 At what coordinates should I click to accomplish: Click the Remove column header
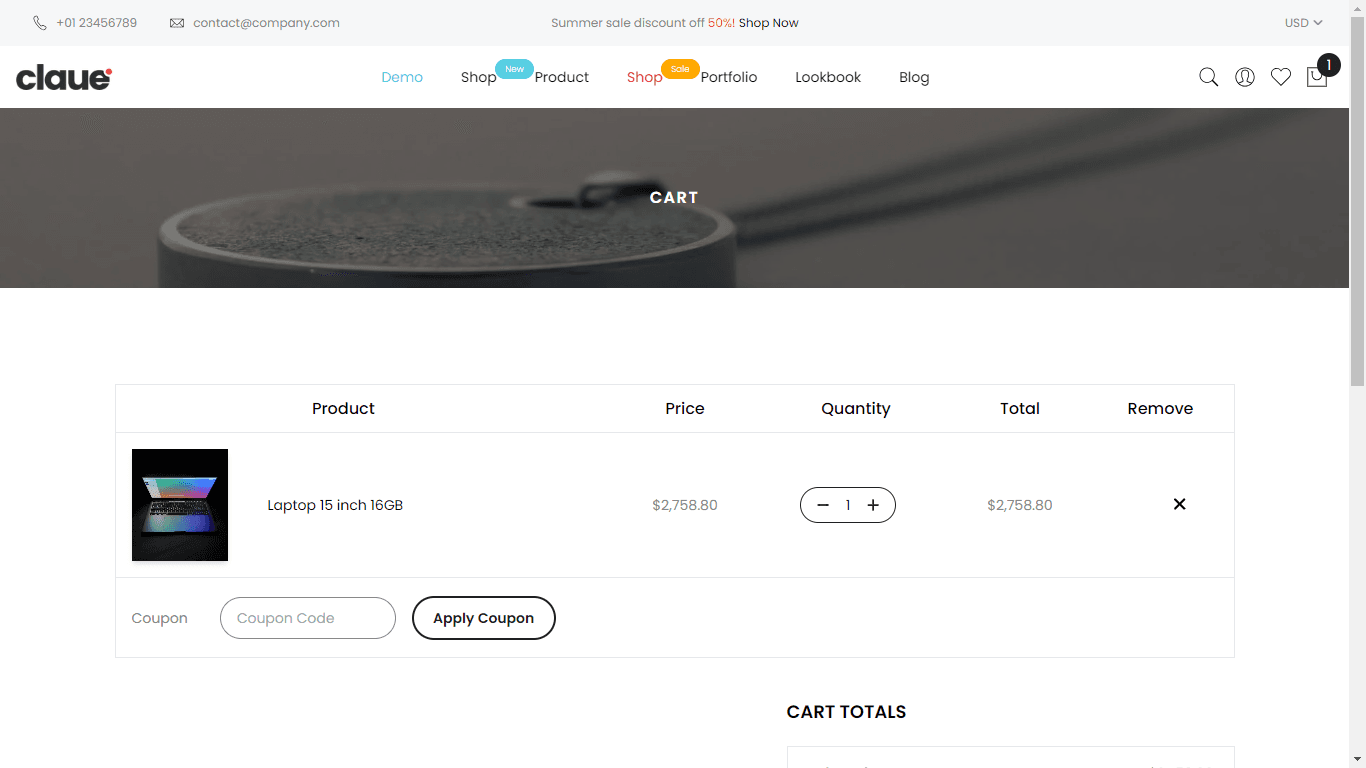pyautogui.click(x=1160, y=408)
